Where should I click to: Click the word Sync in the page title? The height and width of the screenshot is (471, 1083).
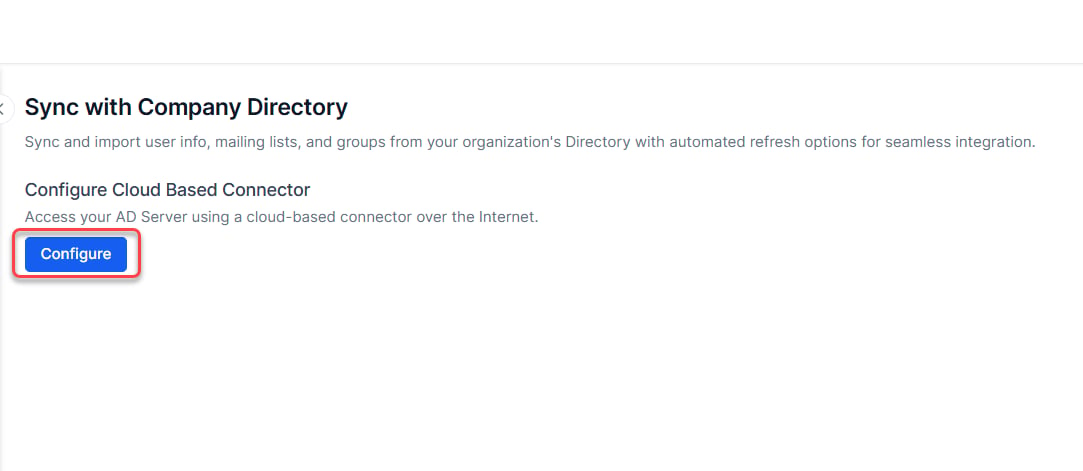pos(50,108)
